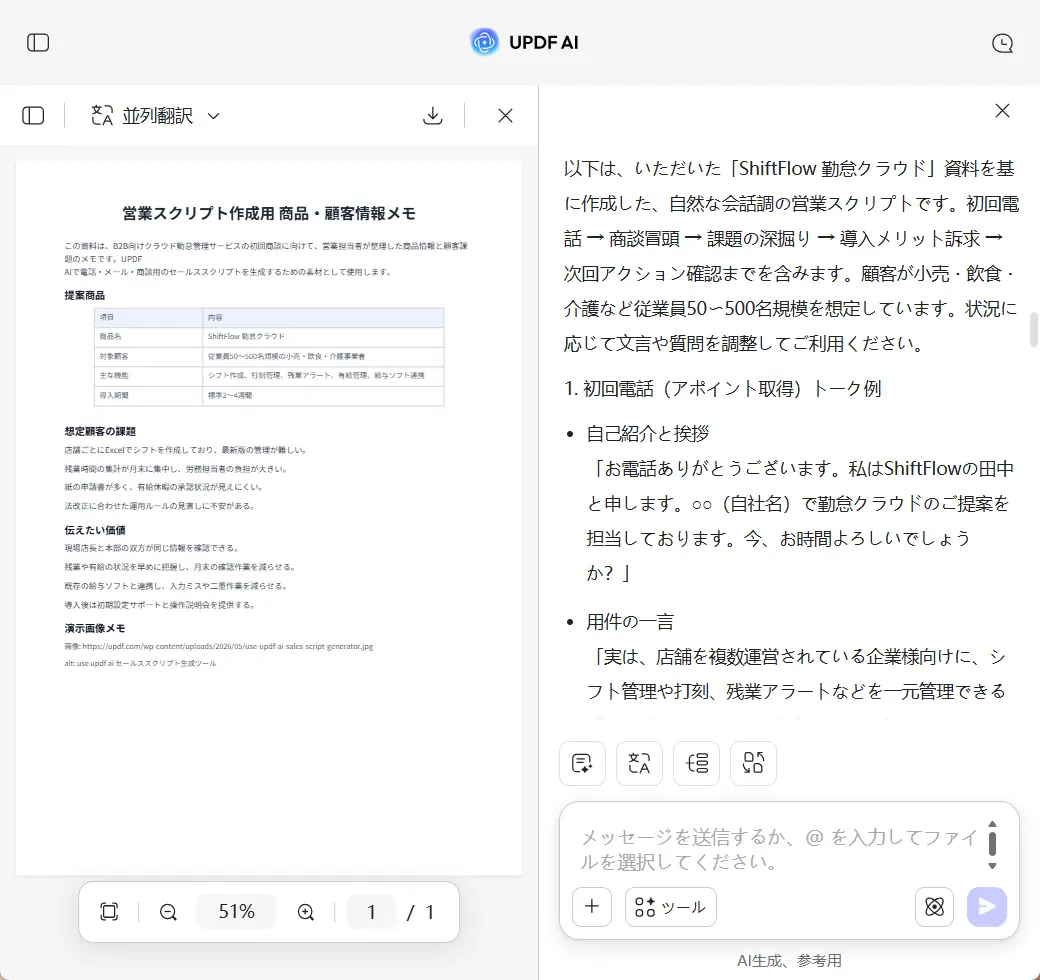Zoom in the PDF preview
1040x980 pixels.
pos(306,912)
